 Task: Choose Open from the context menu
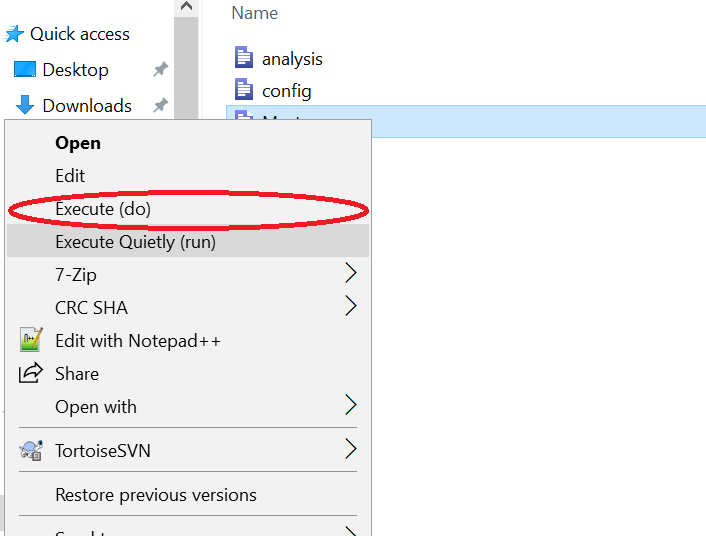tap(78, 143)
